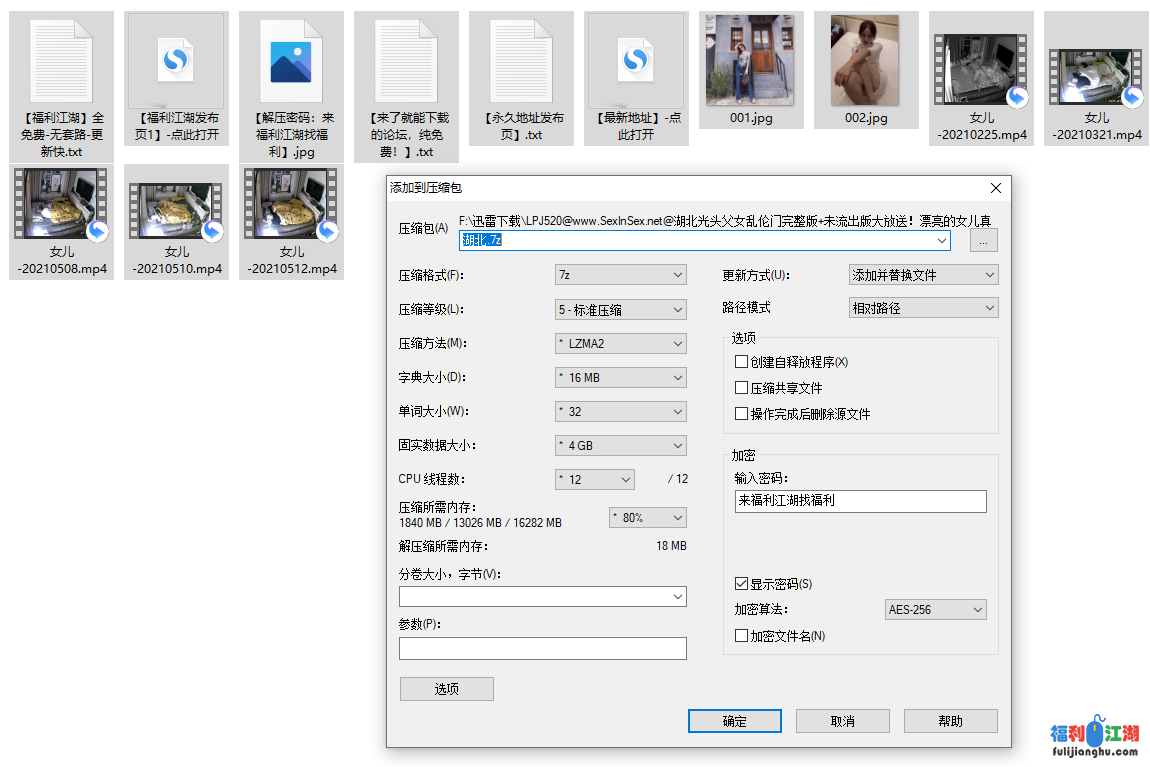1150x767 pixels.
Task: Open the 压缩格式 dropdown showing 7z
Action: click(x=621, y=275)
